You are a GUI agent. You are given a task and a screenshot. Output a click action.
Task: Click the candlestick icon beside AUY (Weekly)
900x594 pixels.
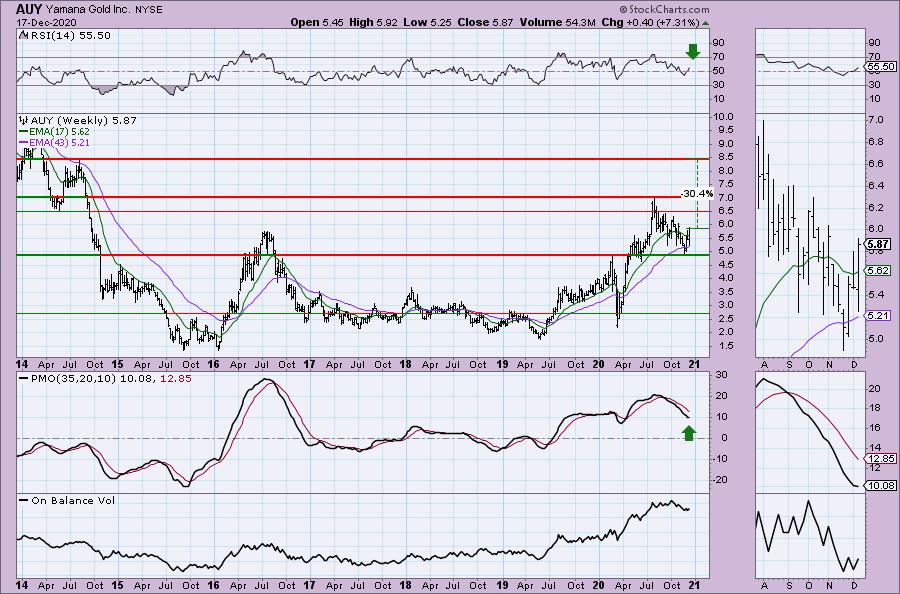(x=24, y=121)
